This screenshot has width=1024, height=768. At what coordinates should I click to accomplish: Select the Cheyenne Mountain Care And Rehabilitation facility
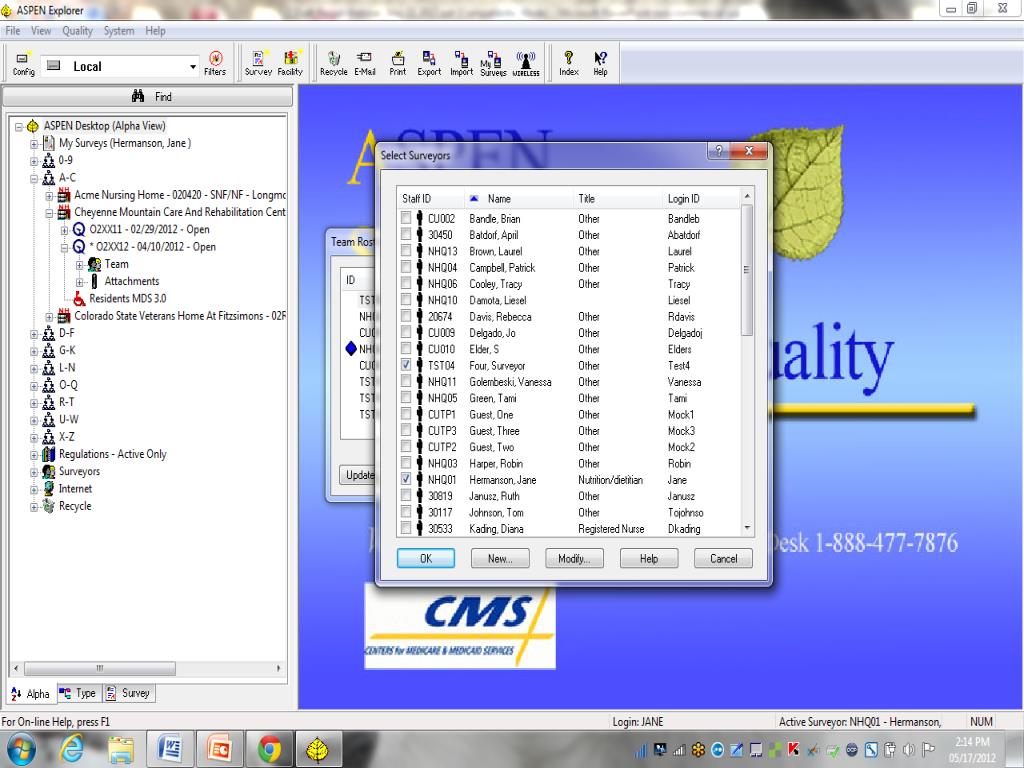point(180,212)
